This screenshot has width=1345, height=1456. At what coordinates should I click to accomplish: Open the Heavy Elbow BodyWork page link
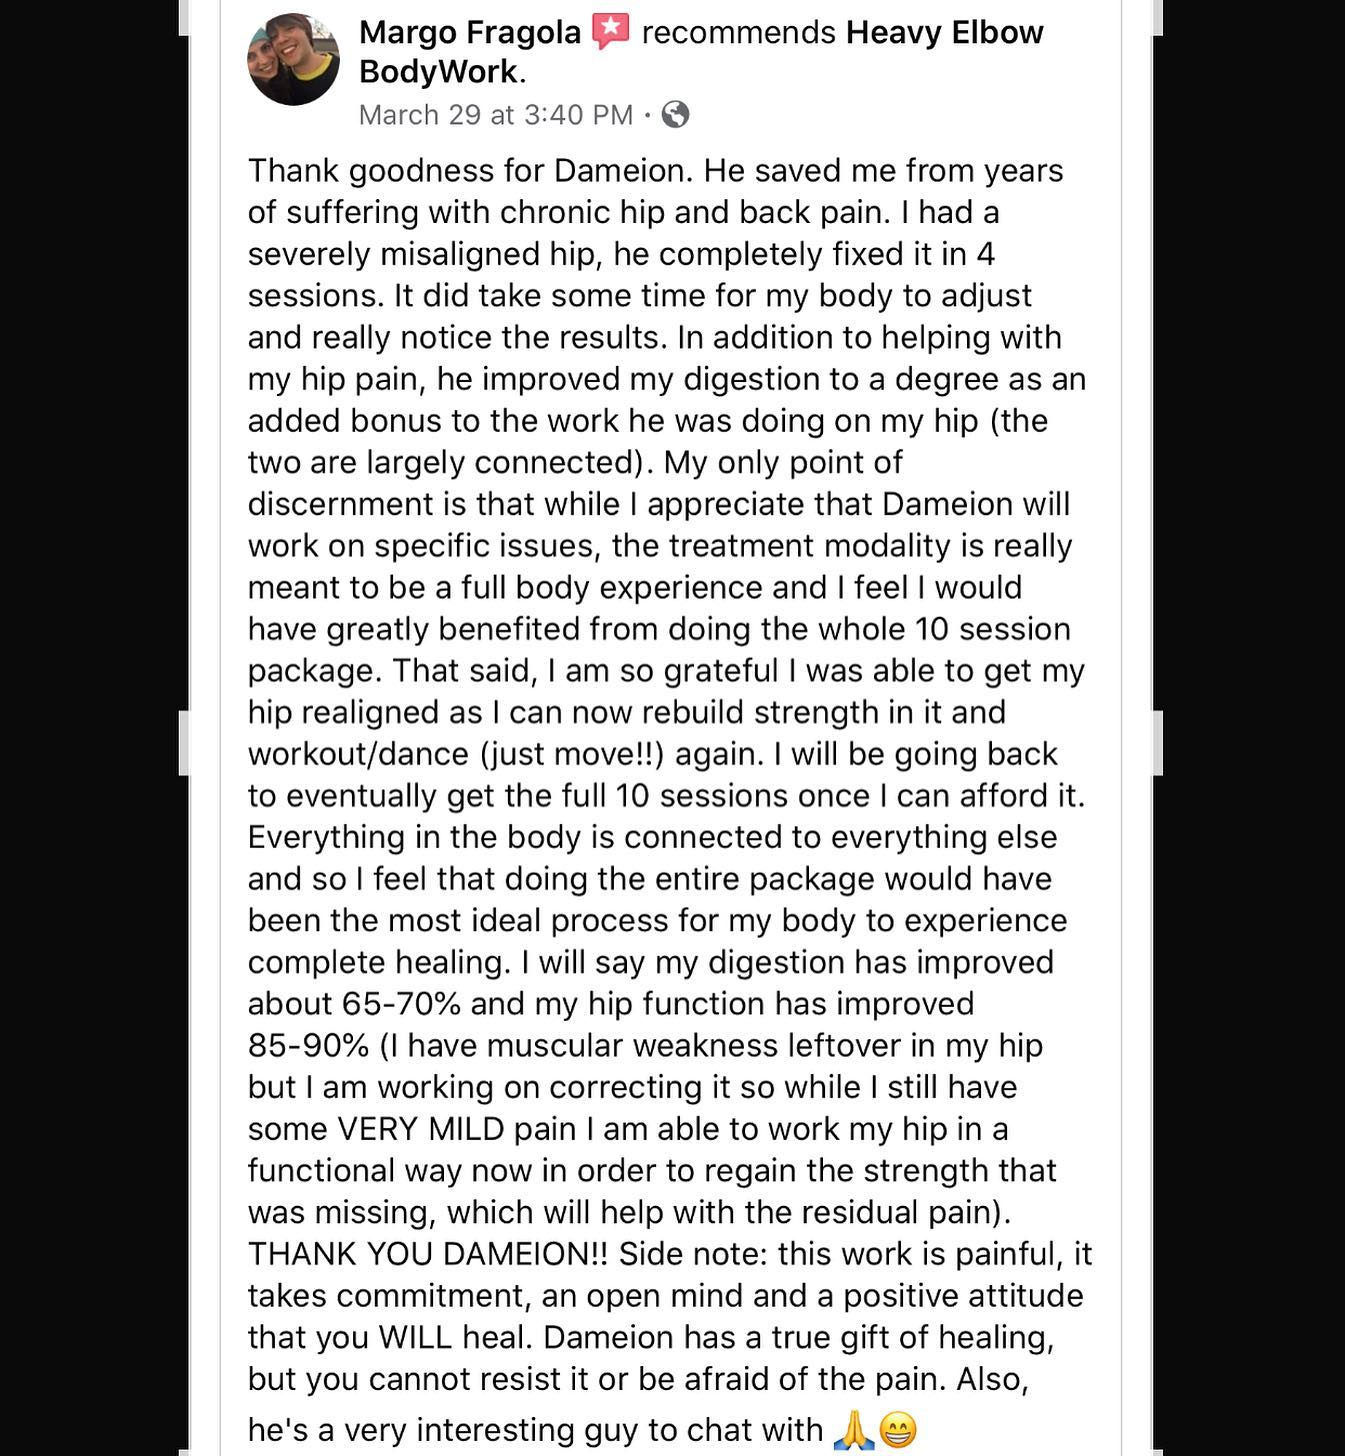pyautogui.click(x=700, y=51)
